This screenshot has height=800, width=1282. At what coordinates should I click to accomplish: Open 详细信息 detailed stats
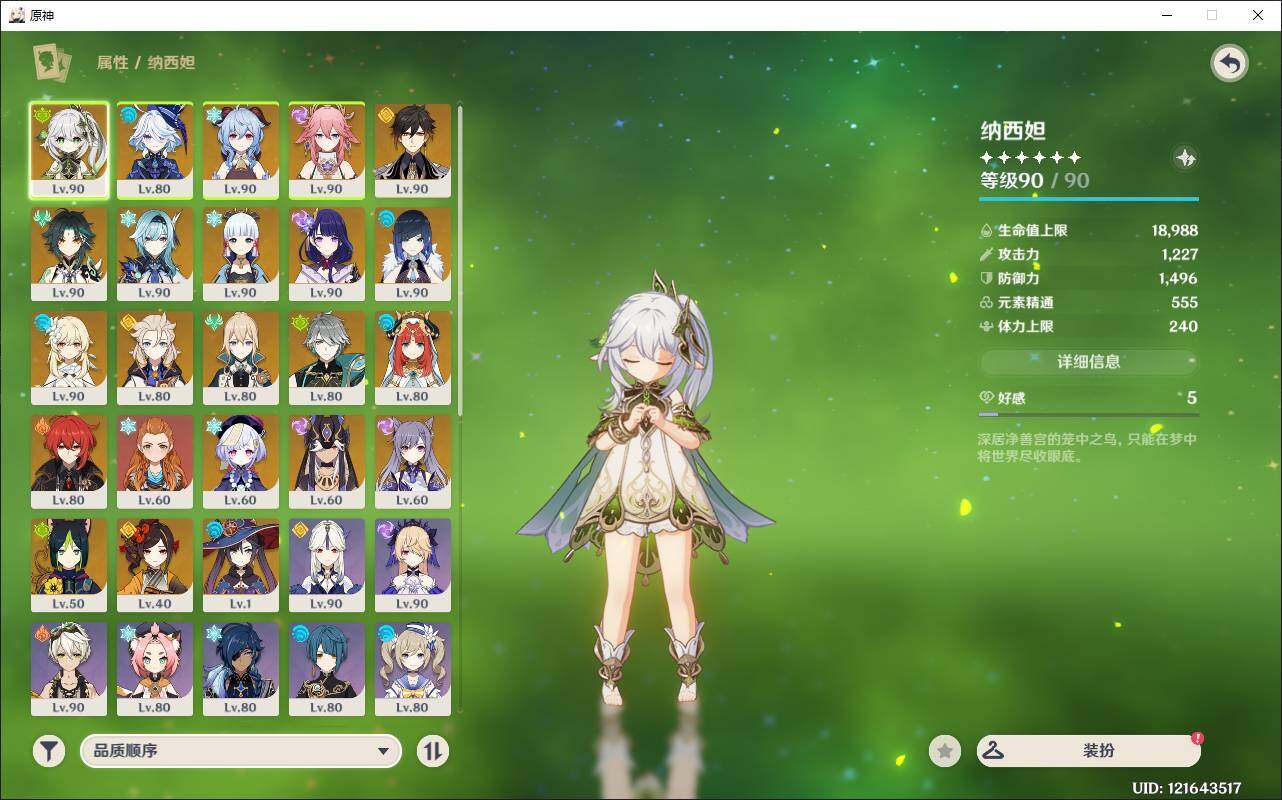click(1089, 362)
